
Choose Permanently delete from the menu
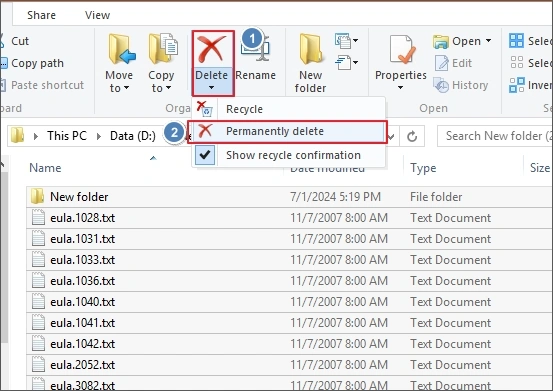coord(287,132)
